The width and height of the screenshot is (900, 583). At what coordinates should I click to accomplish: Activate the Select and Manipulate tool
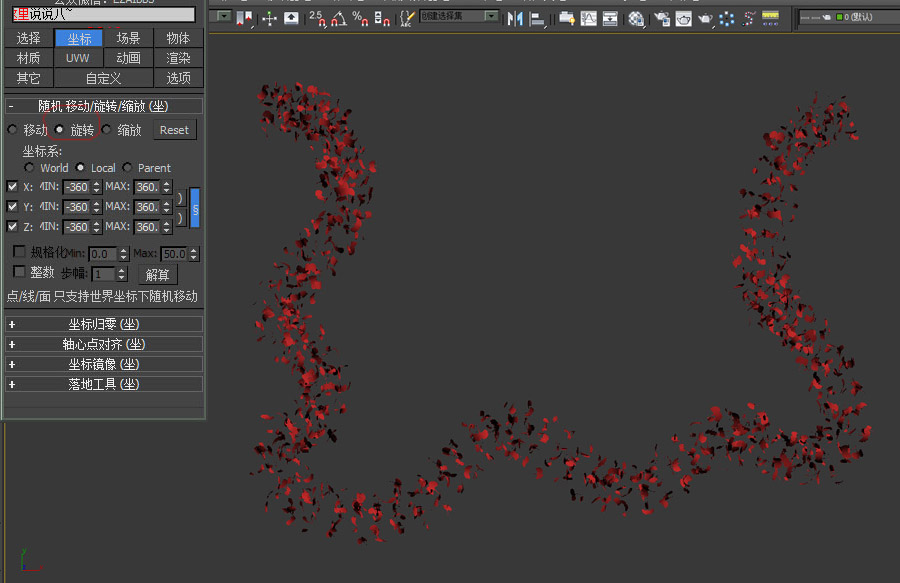pyautogui.click(x=269, y=18)
